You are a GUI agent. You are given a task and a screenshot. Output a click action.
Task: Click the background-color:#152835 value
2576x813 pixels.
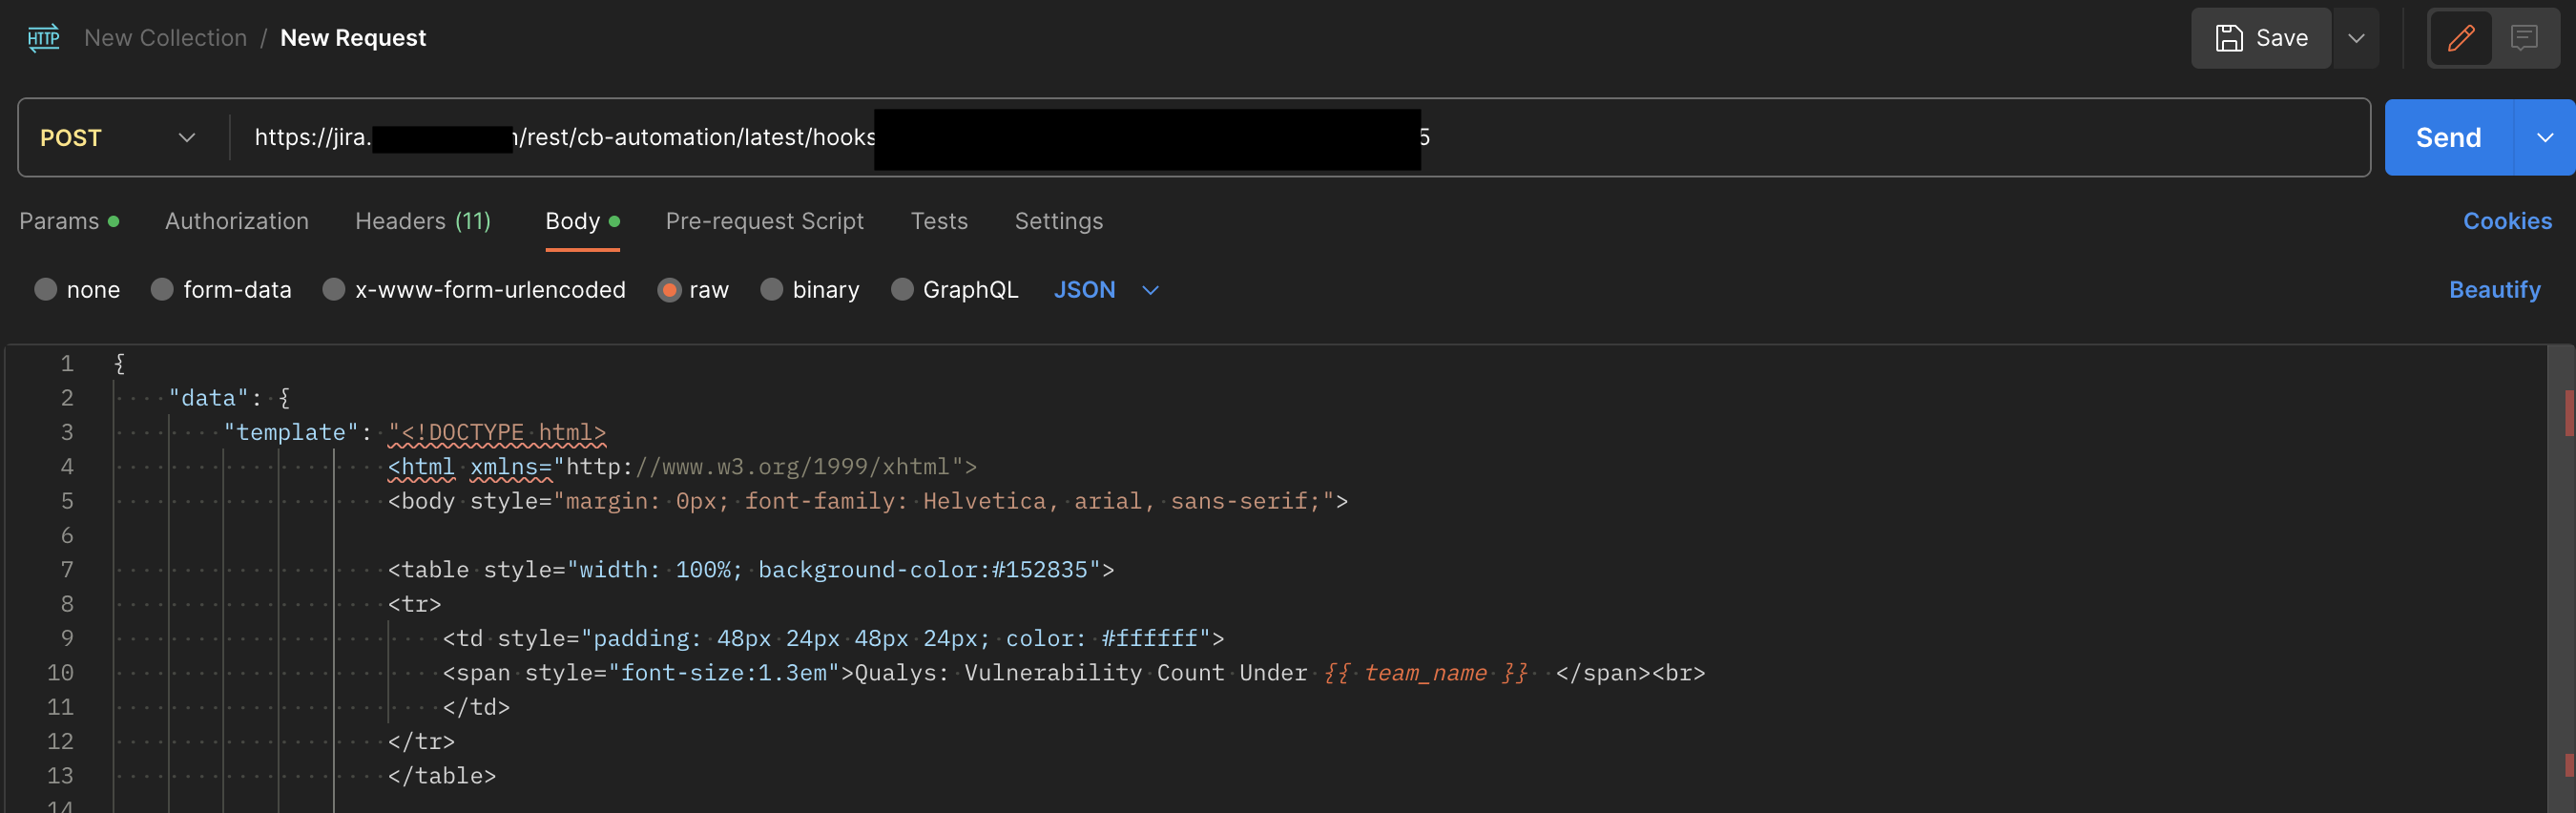pos(922,569)
